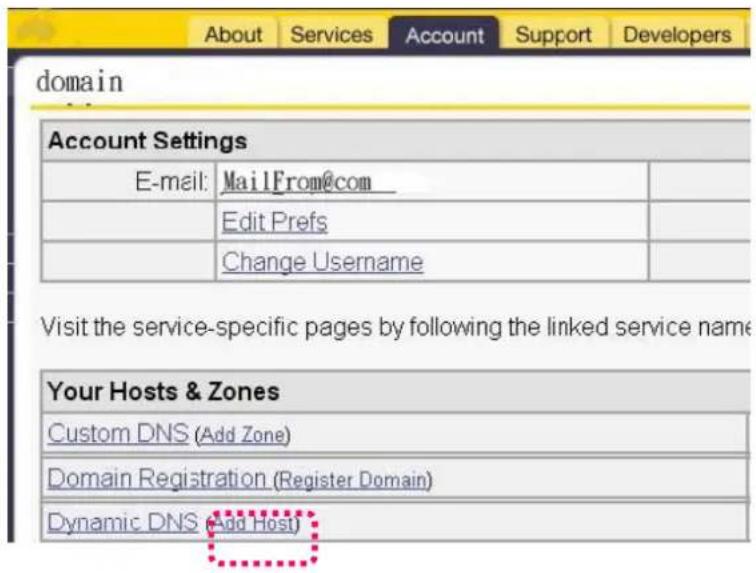Open the Developers tab
This screenshot has width=756, height=573.
point(677,34)
